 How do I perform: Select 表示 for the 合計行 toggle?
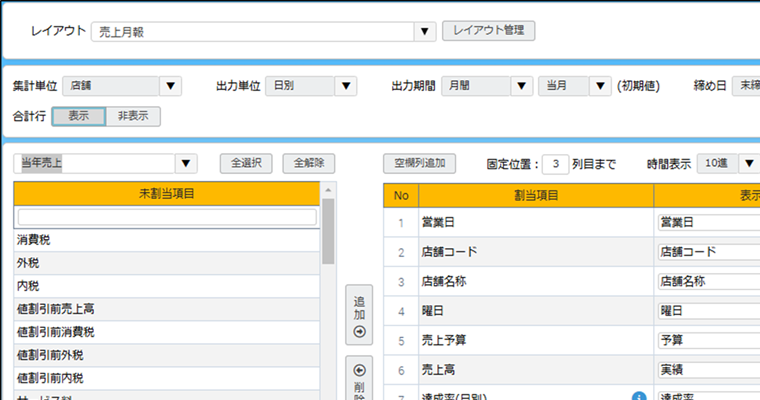pos(78,116)
